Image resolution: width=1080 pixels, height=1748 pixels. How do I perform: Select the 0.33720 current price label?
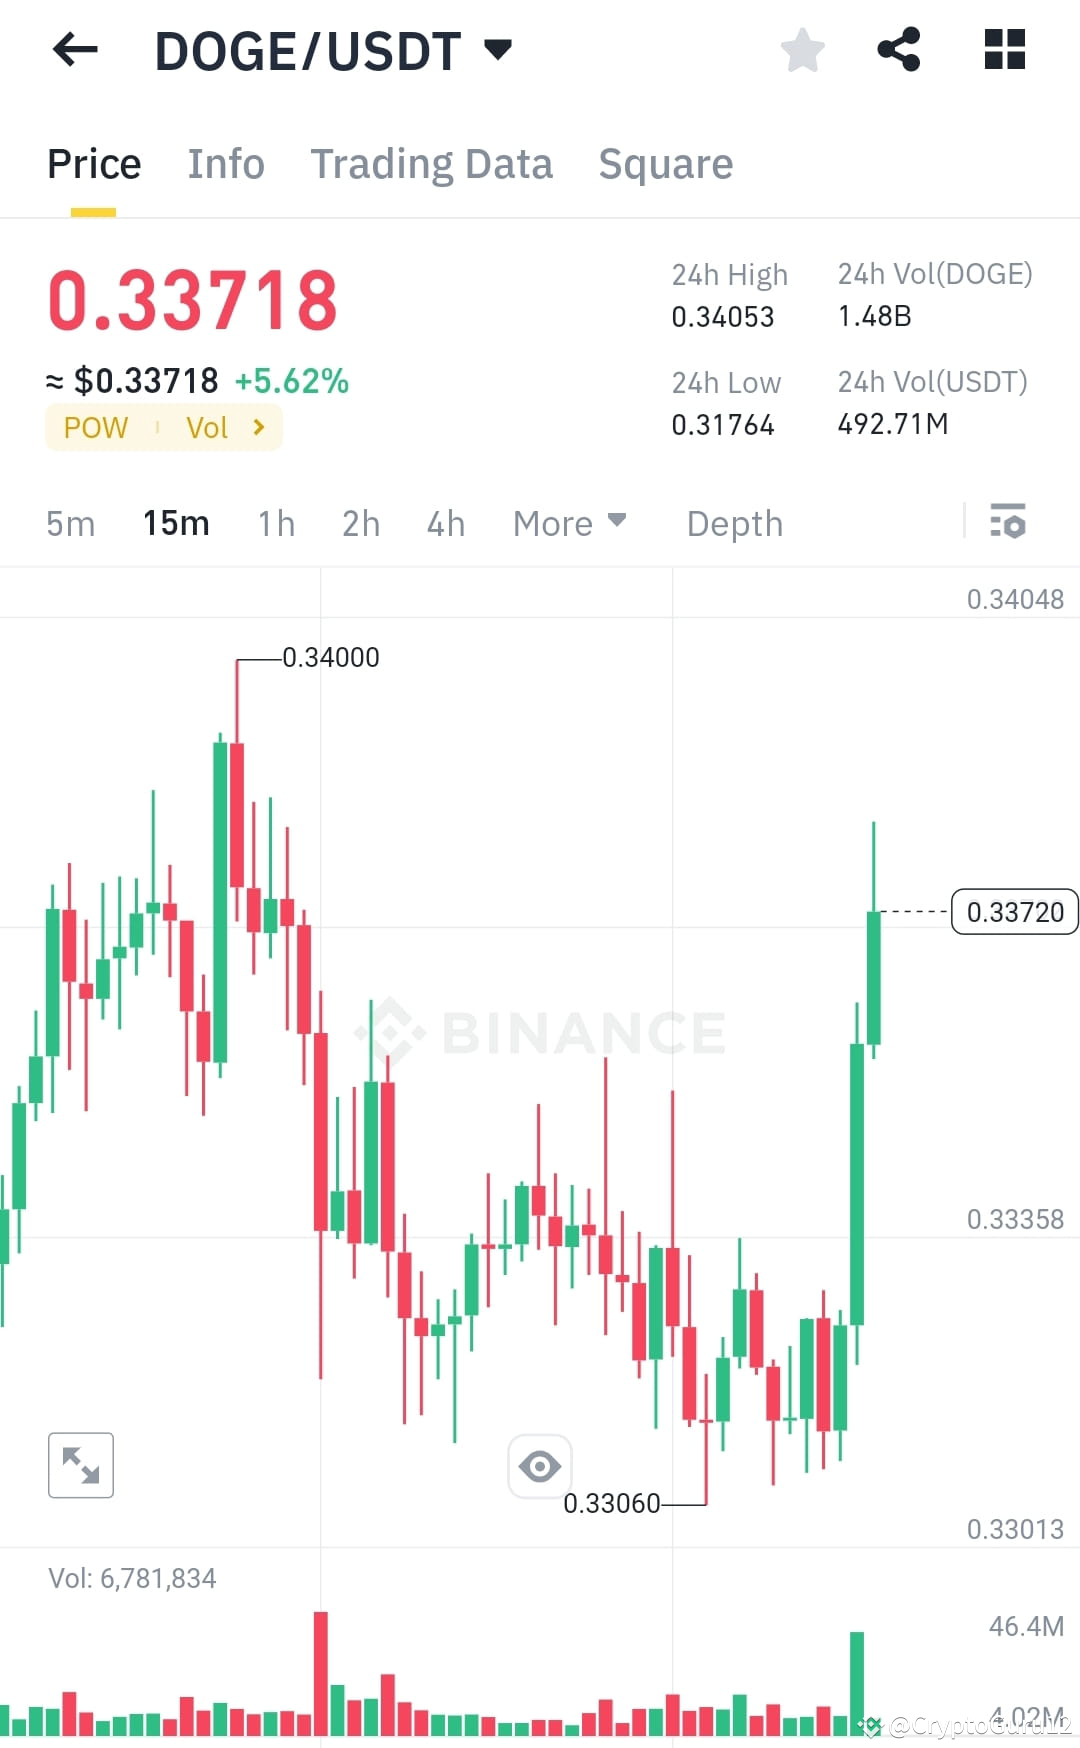(x=1015, y=911)
